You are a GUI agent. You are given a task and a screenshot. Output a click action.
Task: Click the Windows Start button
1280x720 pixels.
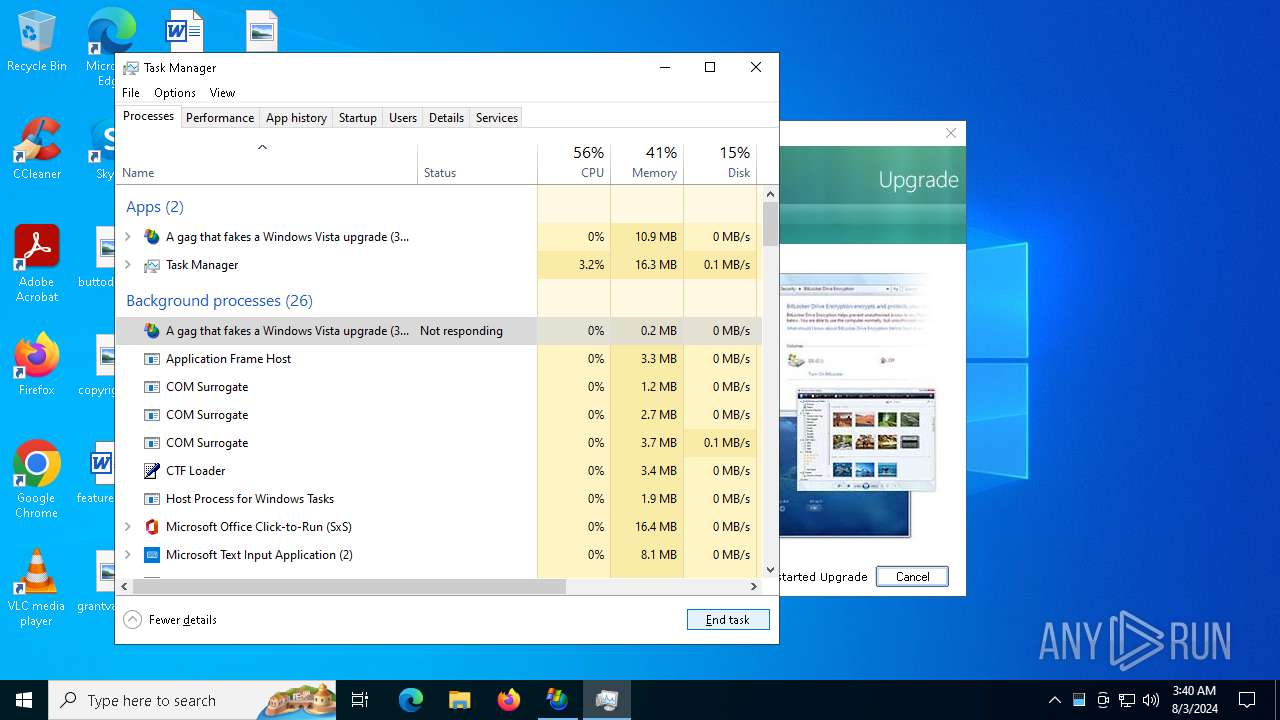(24, 700)
